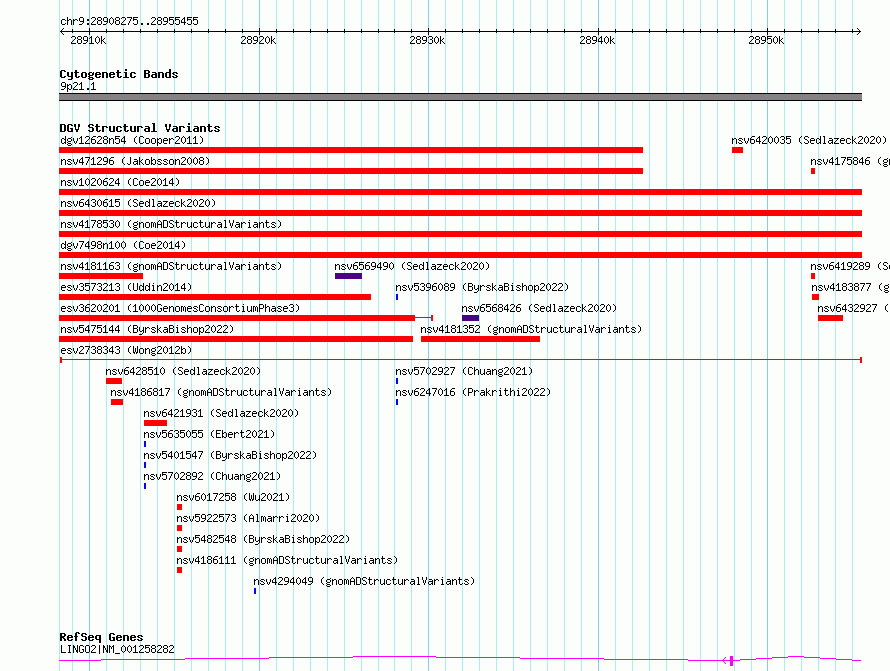Select the 28940k ruler position
The width and height of the screenshot is (890, 671).
pyautogui.click(x=597, y=40)
